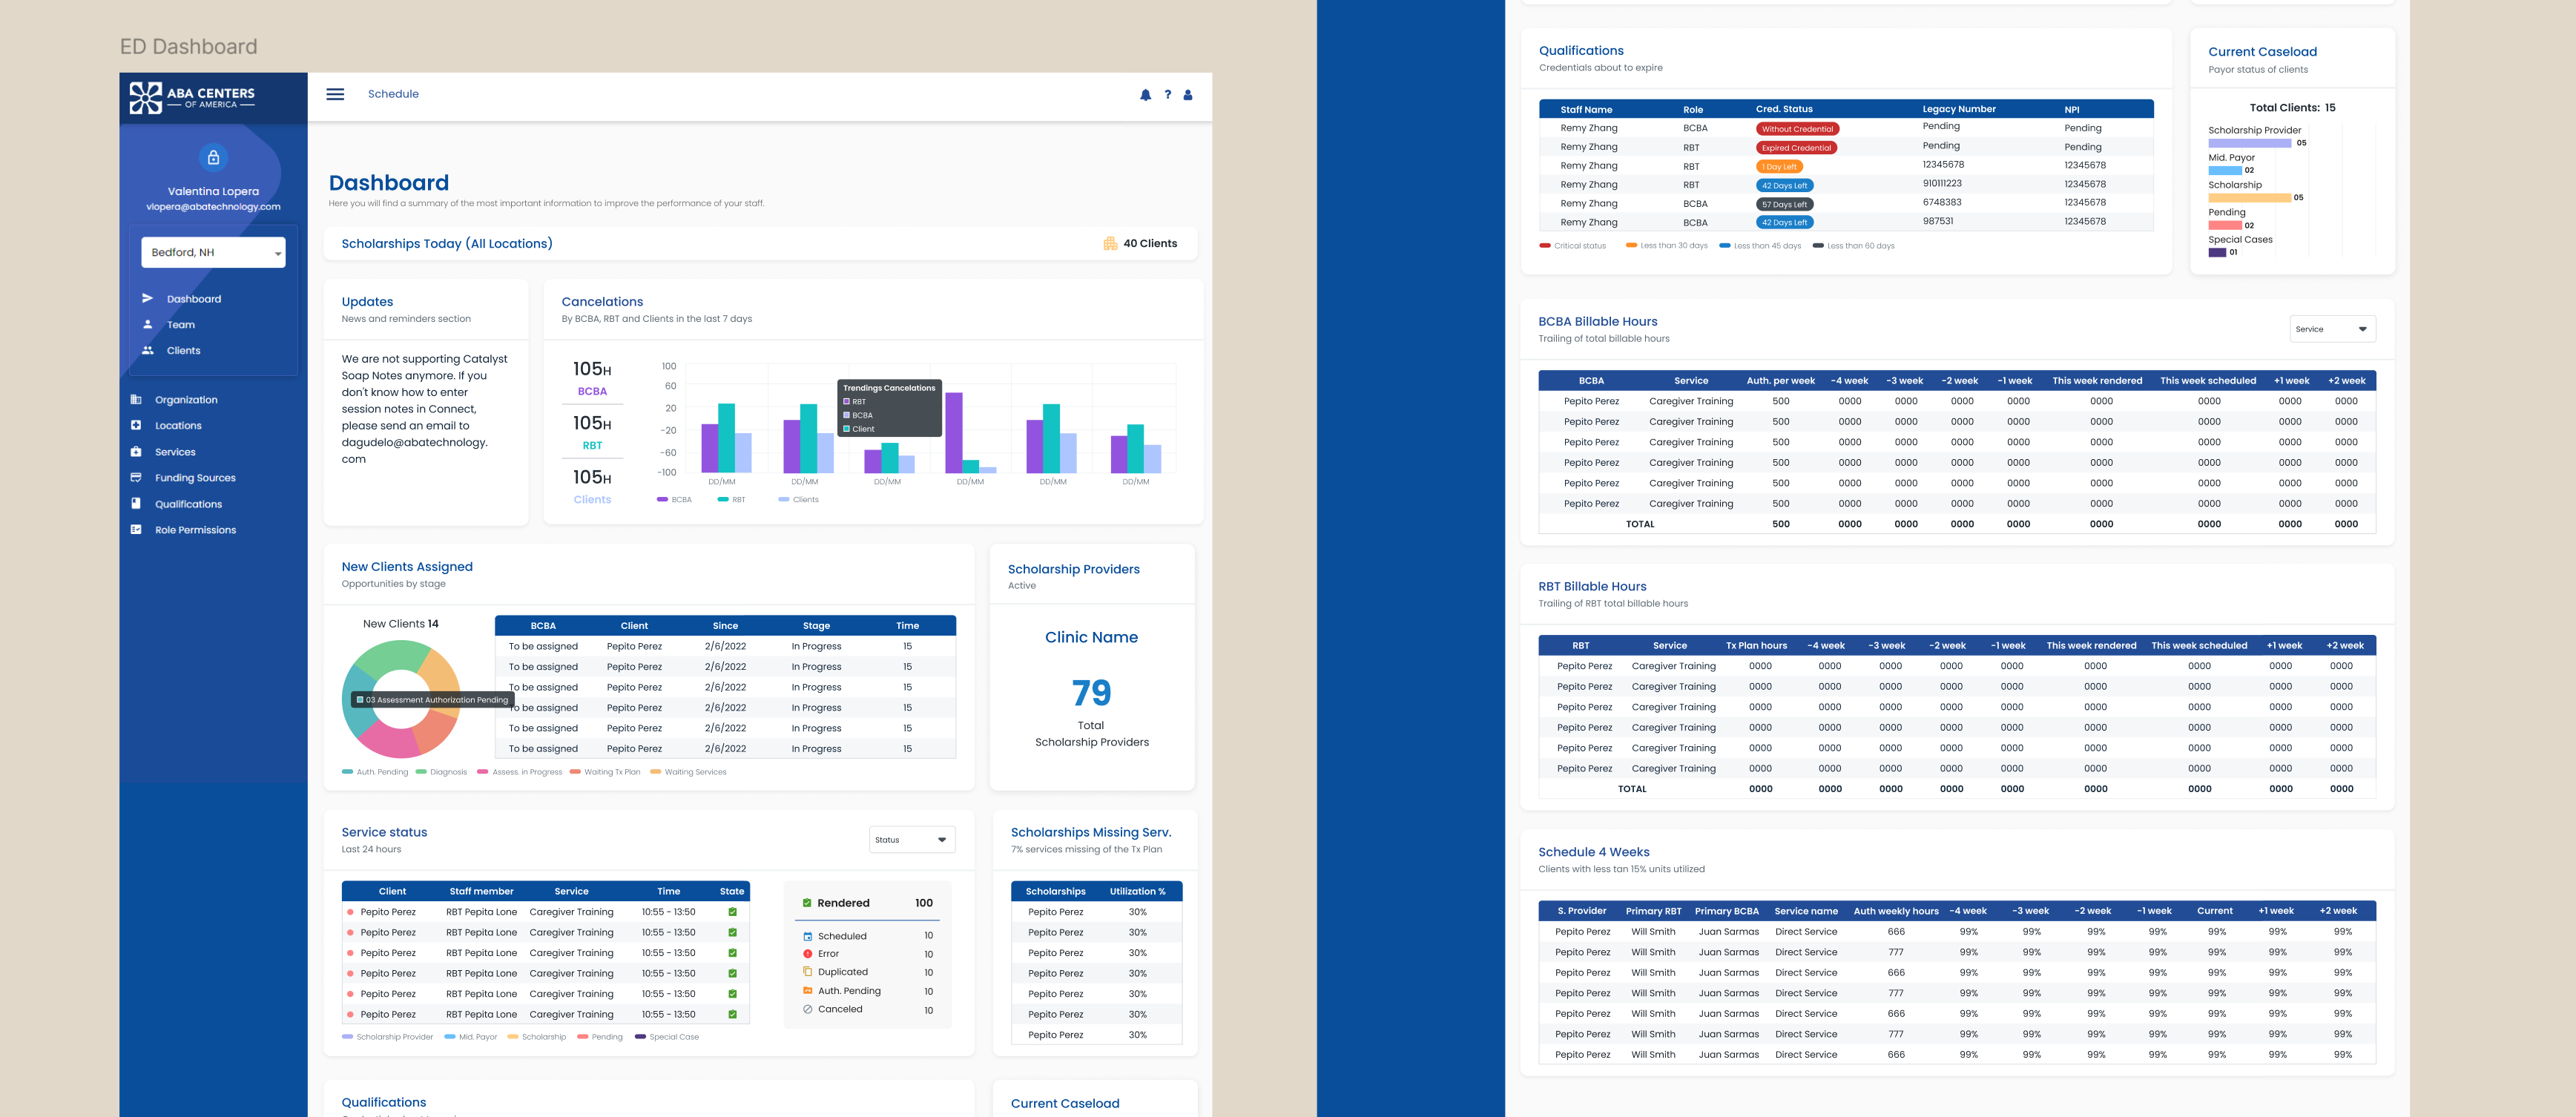The width and height of the screenshot is (2576, 1117).
Task: Select Team in the sidebar menu
Action: click(181, 325)
